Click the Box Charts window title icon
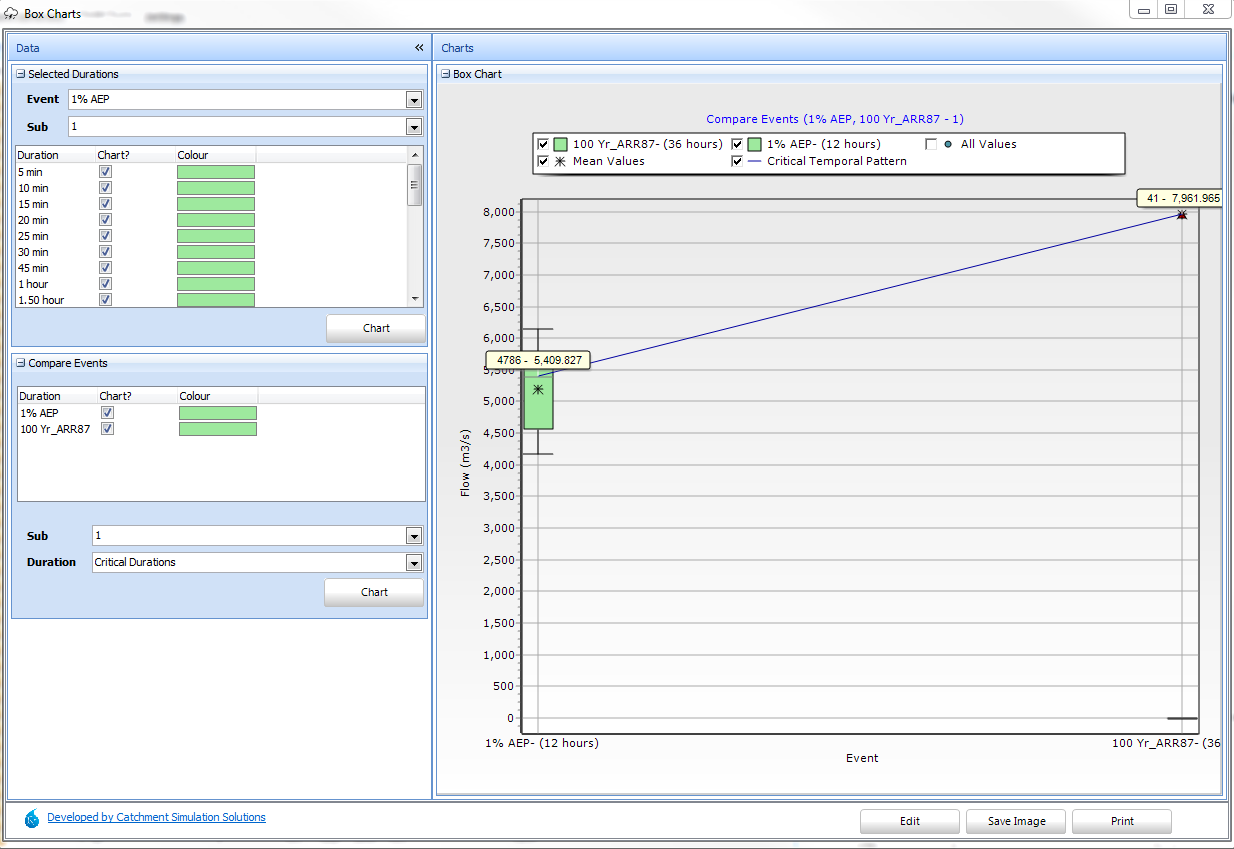Viewport: 1234px width, 849px height. tap(12, 14)
